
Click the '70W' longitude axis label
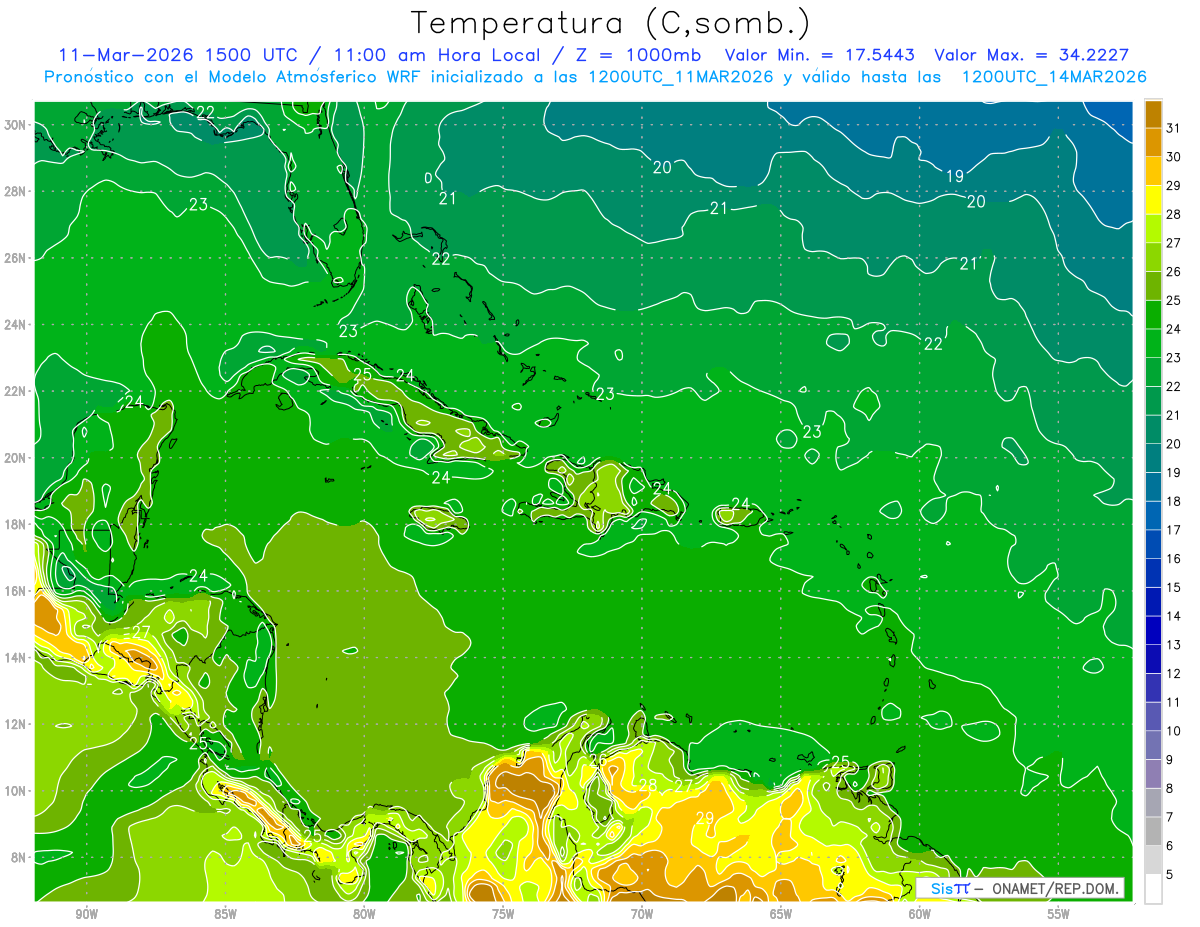point(642,914)
